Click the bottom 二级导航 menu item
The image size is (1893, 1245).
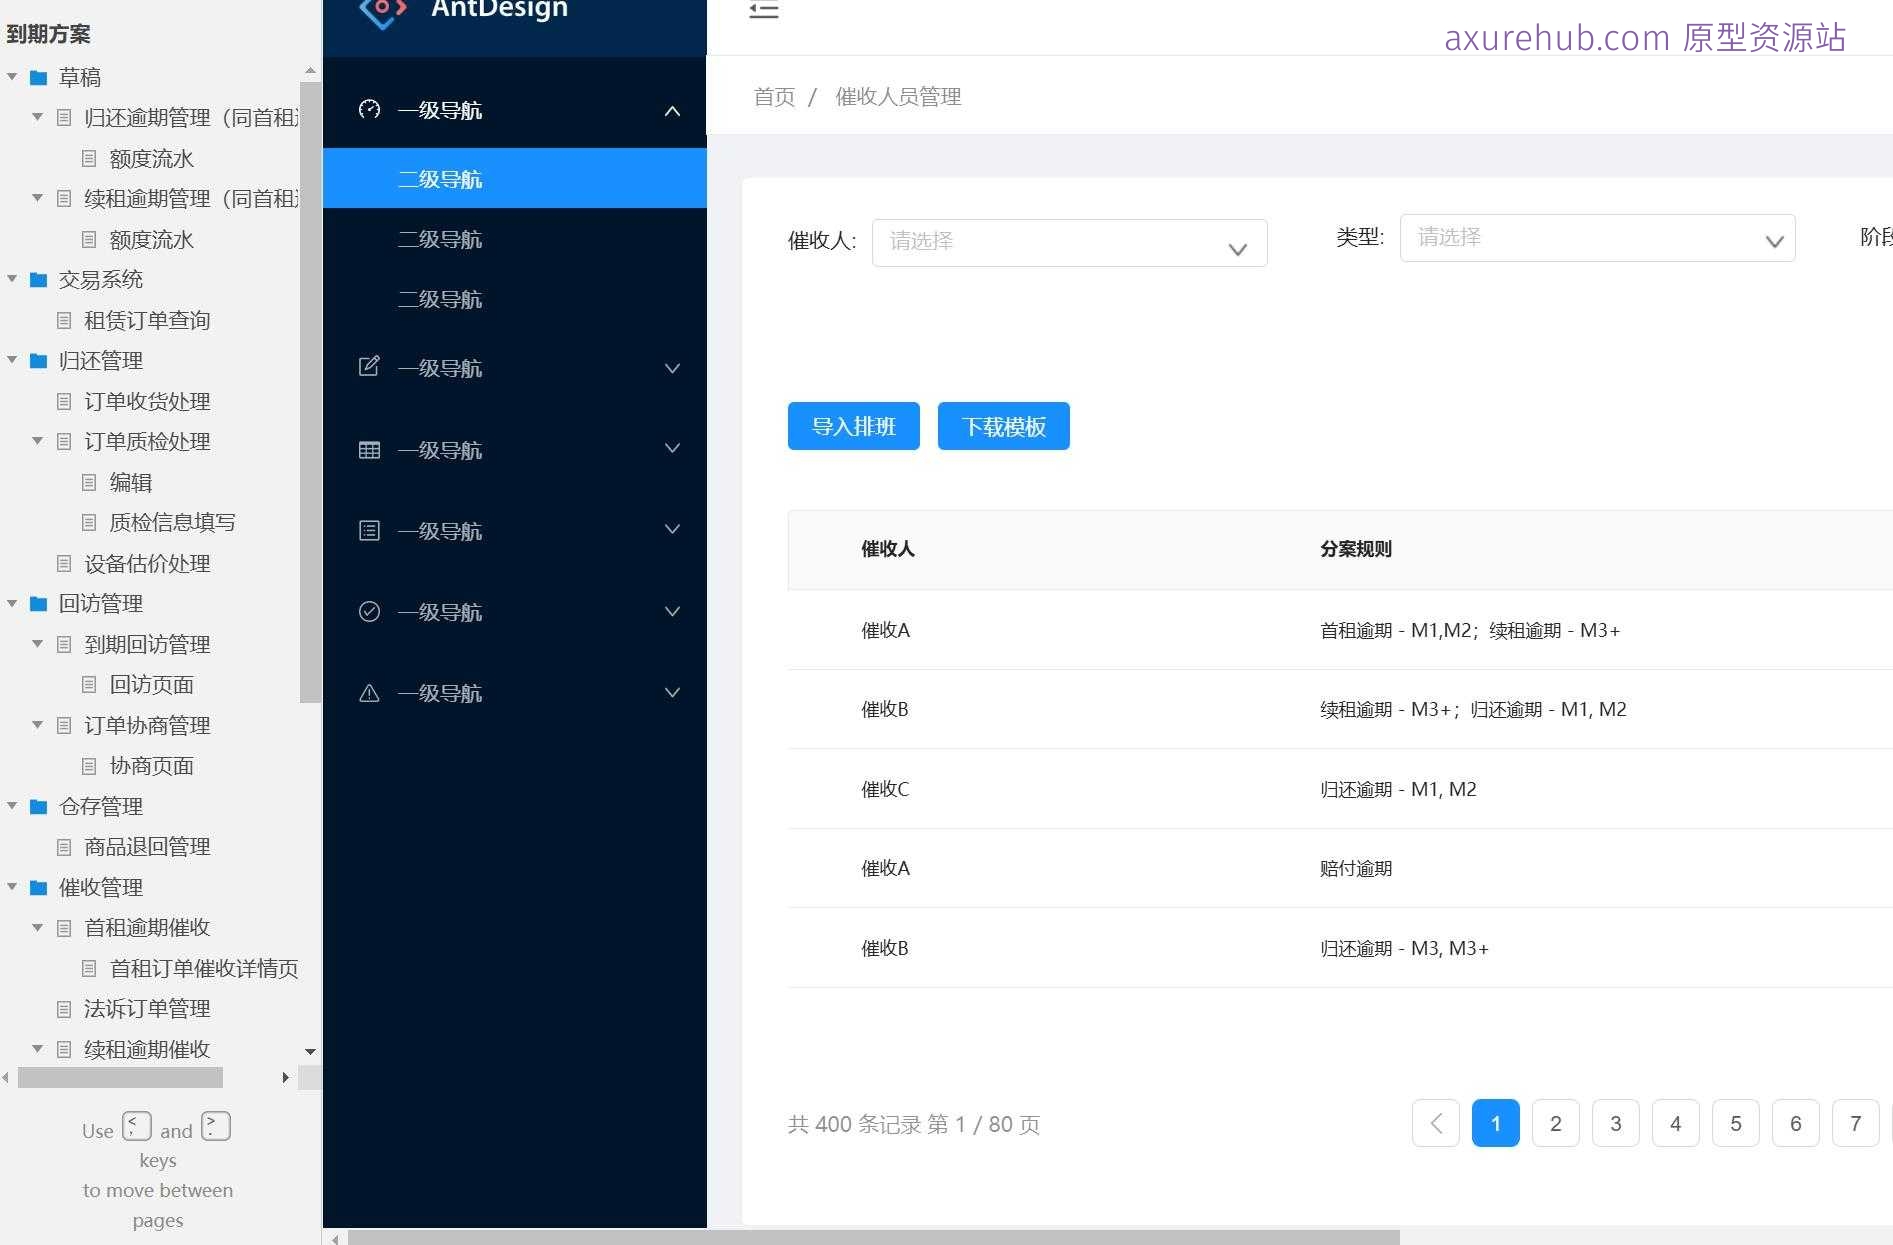(440, 299)
